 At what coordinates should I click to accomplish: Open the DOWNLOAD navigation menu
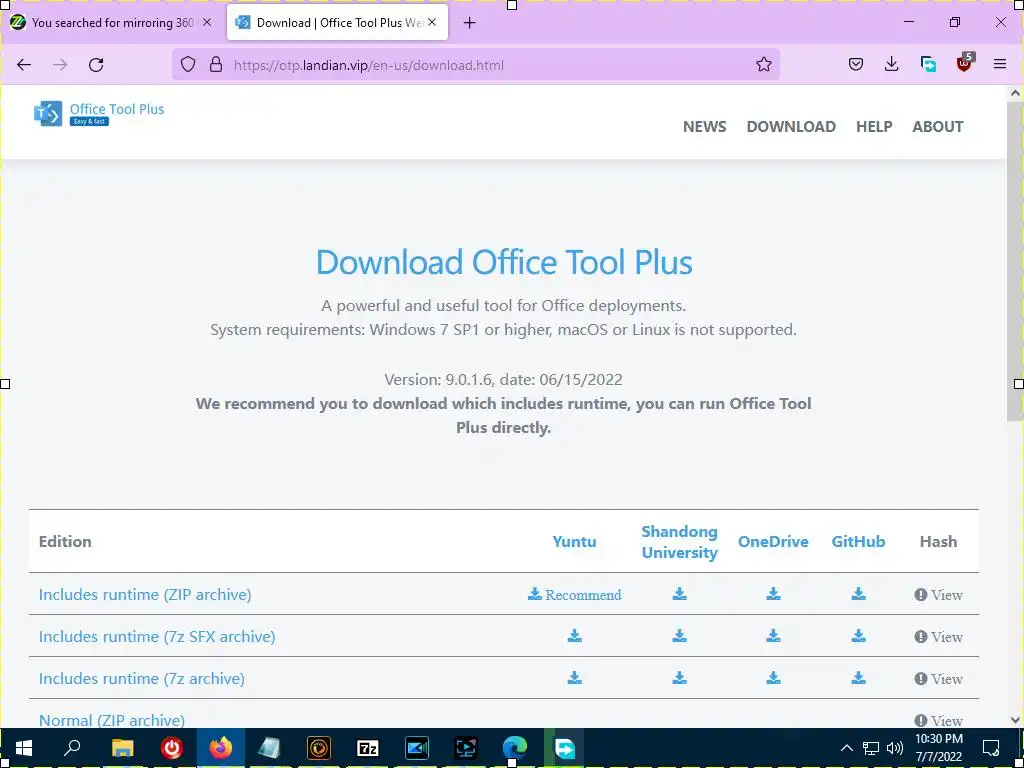tap(791, 126)
